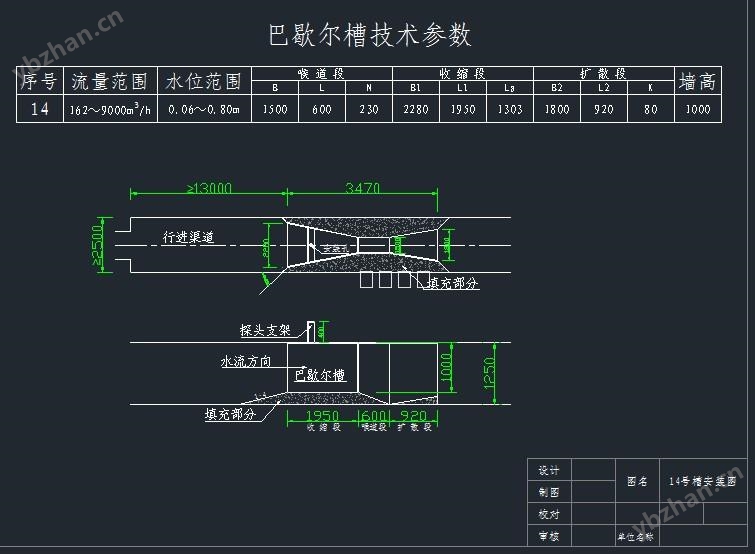Select the 14号槽安装图 drawing name
755x554 pixels.
pyautogui.click(x=701, y=481)
